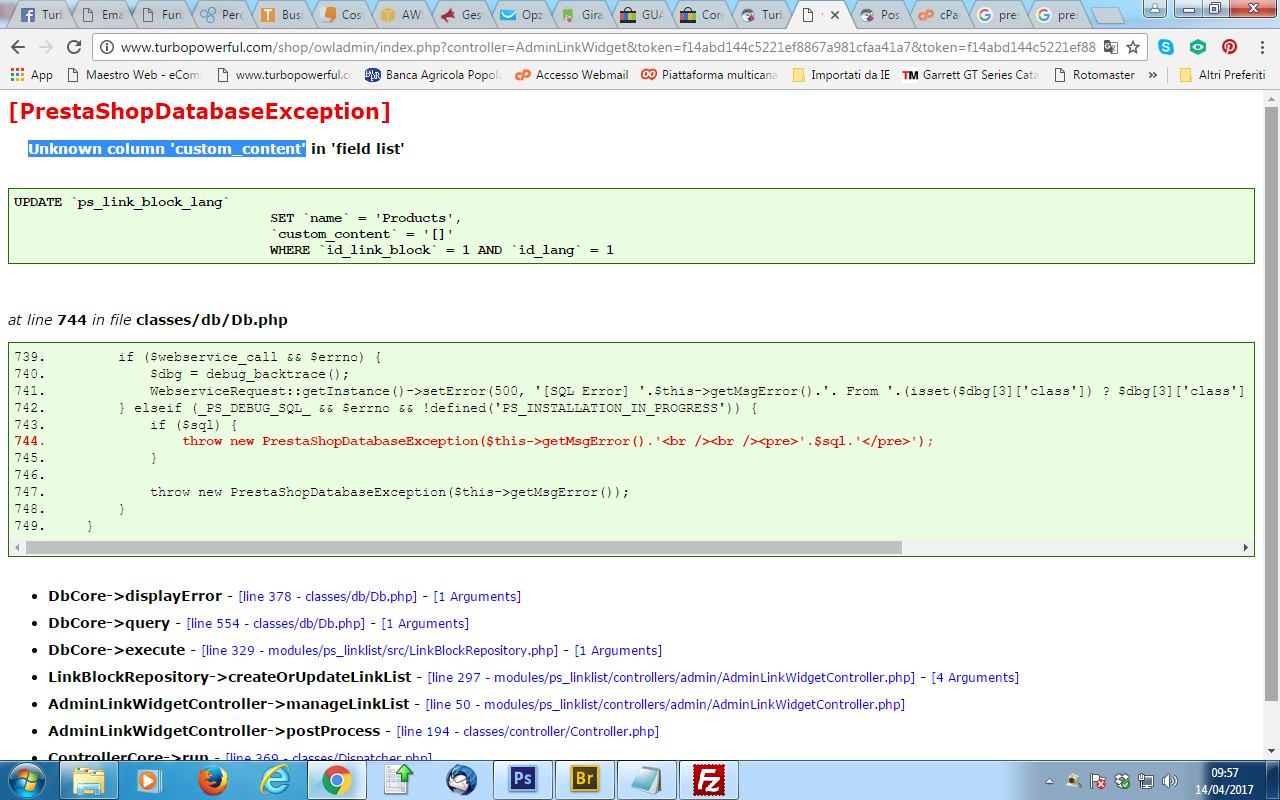
Task: Click the page's vertical scrollbar thumb
Action: point(1271,402)
